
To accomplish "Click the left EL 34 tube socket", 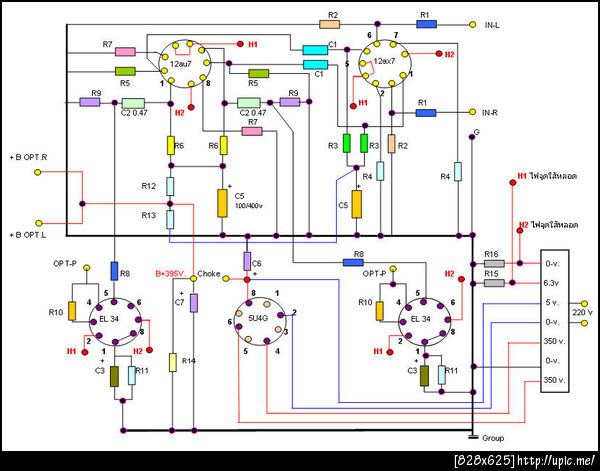I will pyautogui.click(x=116, y=322).
